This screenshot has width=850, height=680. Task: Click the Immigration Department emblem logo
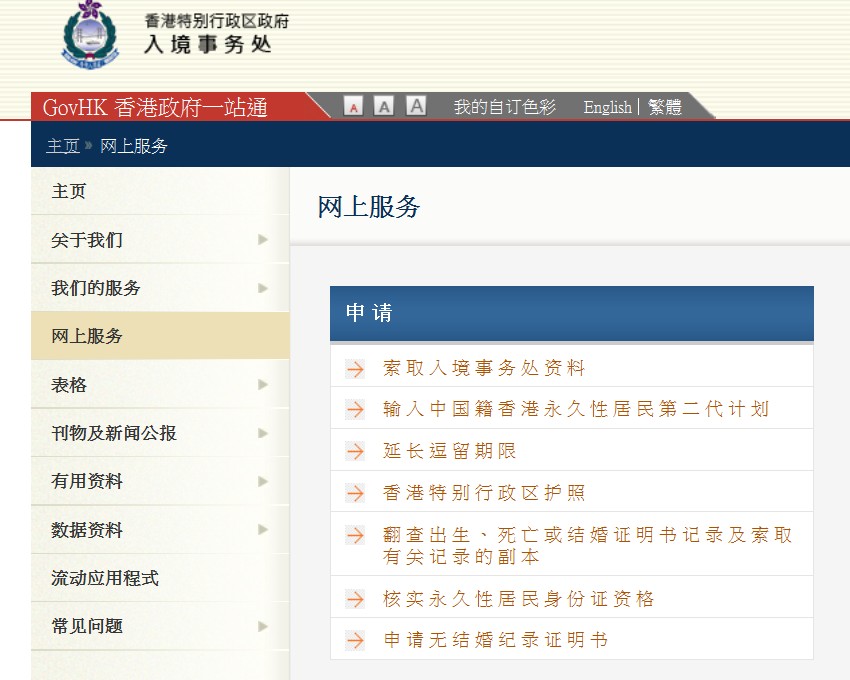[x=91, y=35]
